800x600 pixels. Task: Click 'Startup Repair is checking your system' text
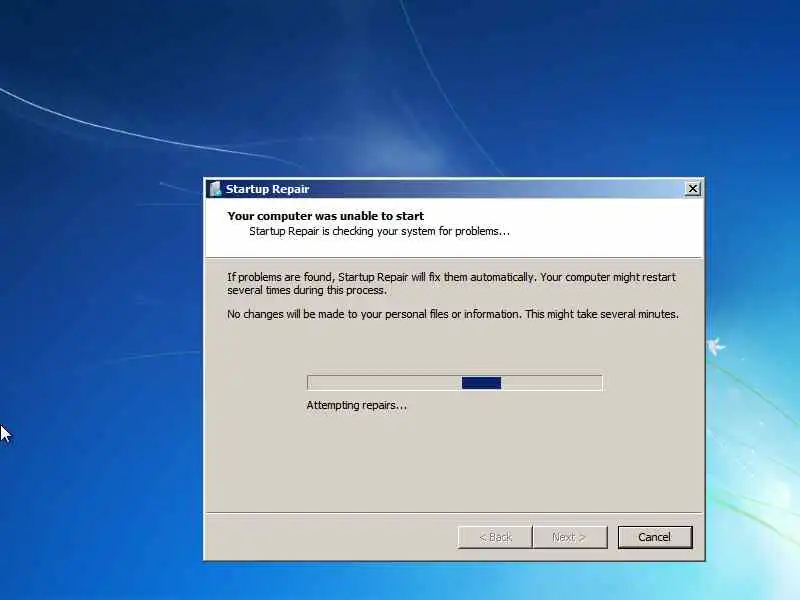[x=379, y=231]
